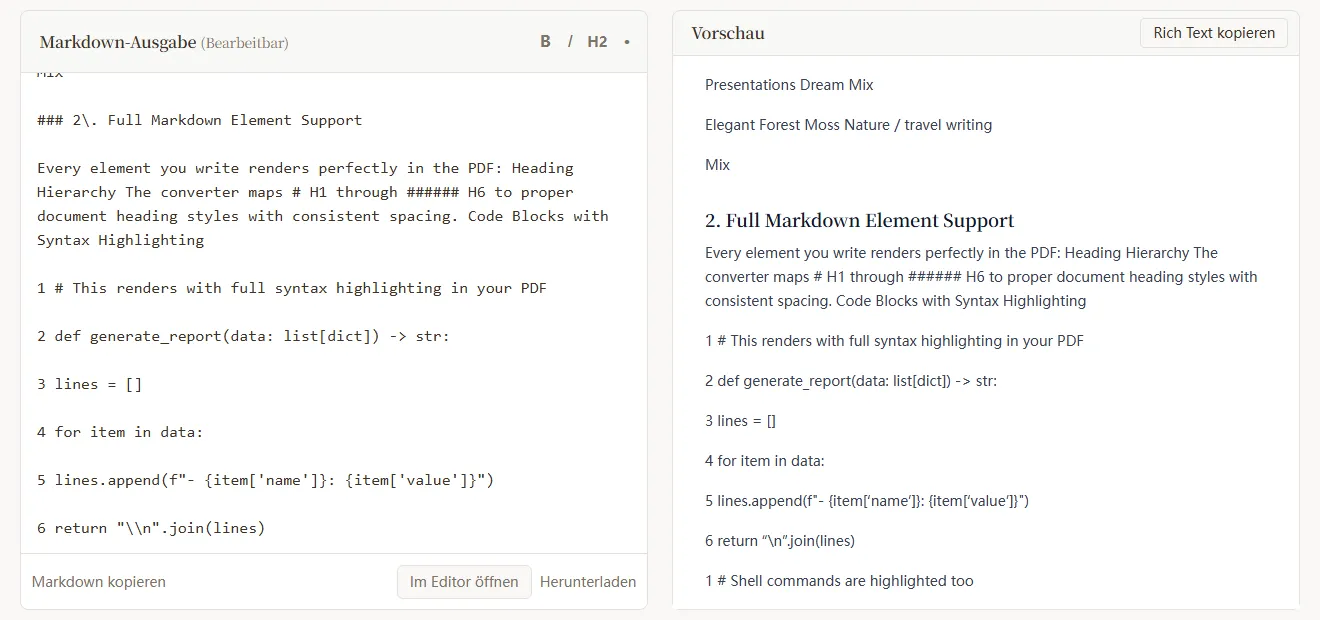Image resolution: width=1320 pixels, height=620 pixels.
Task: Click the preview heading "2. Full Markdown Element Support"
Action: pos(860,221)
